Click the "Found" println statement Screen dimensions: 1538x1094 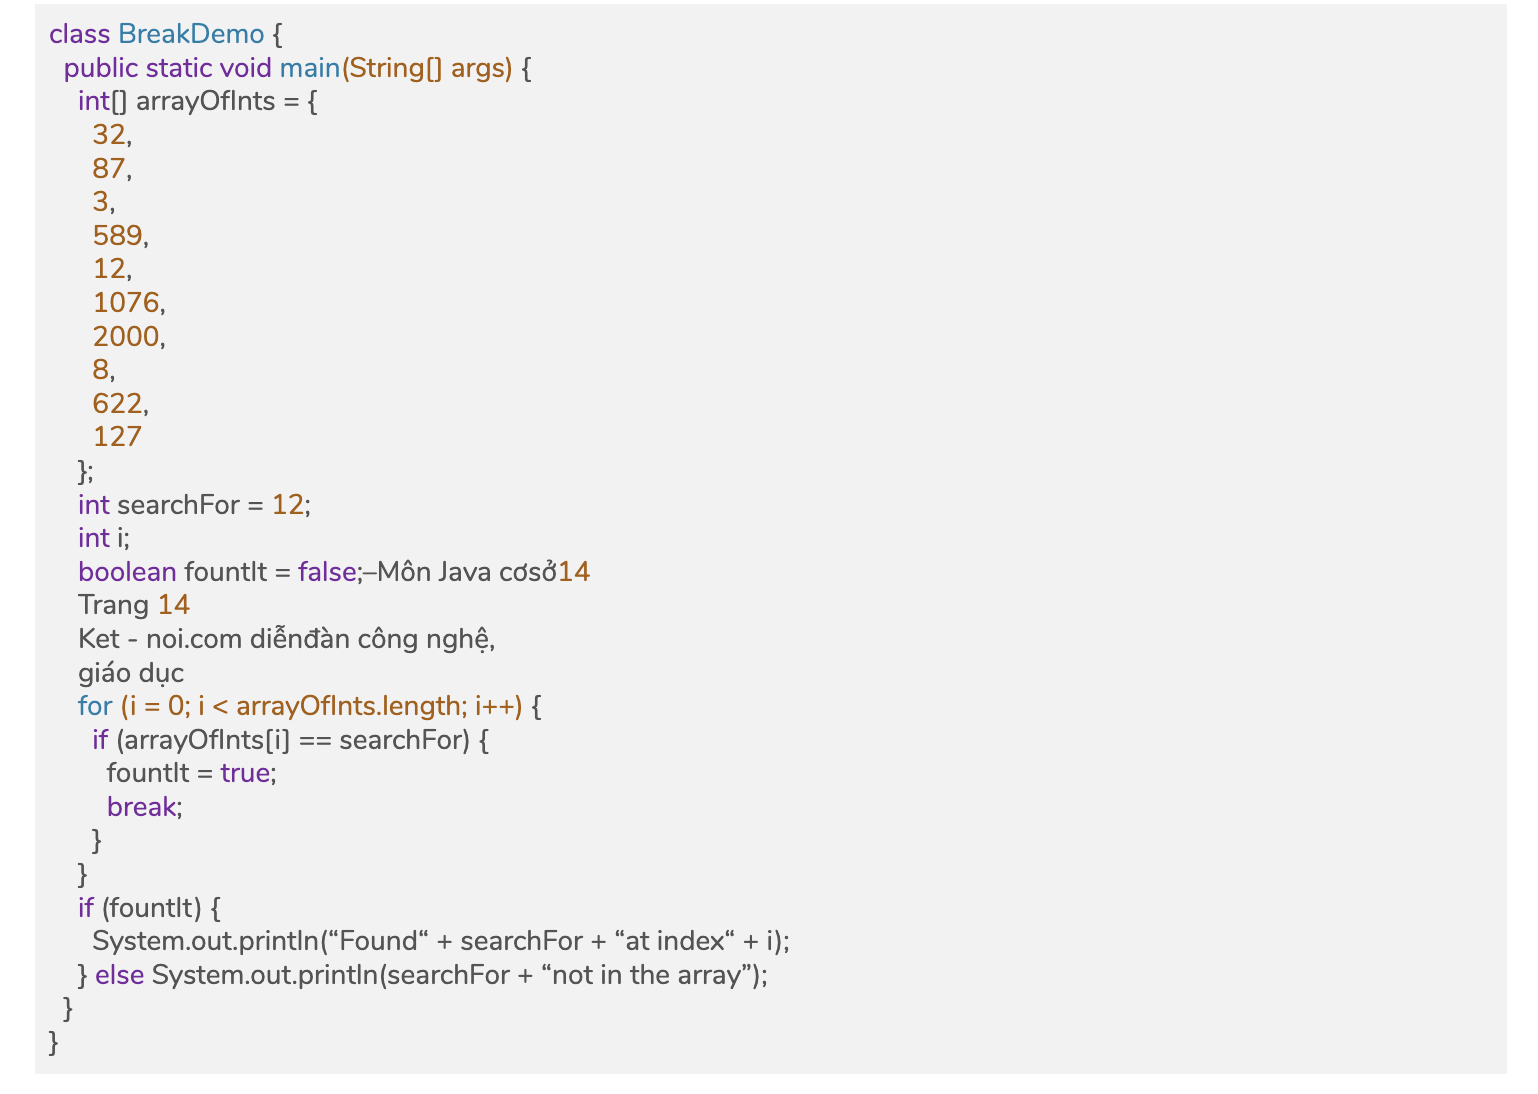click(x=440, y=941)
